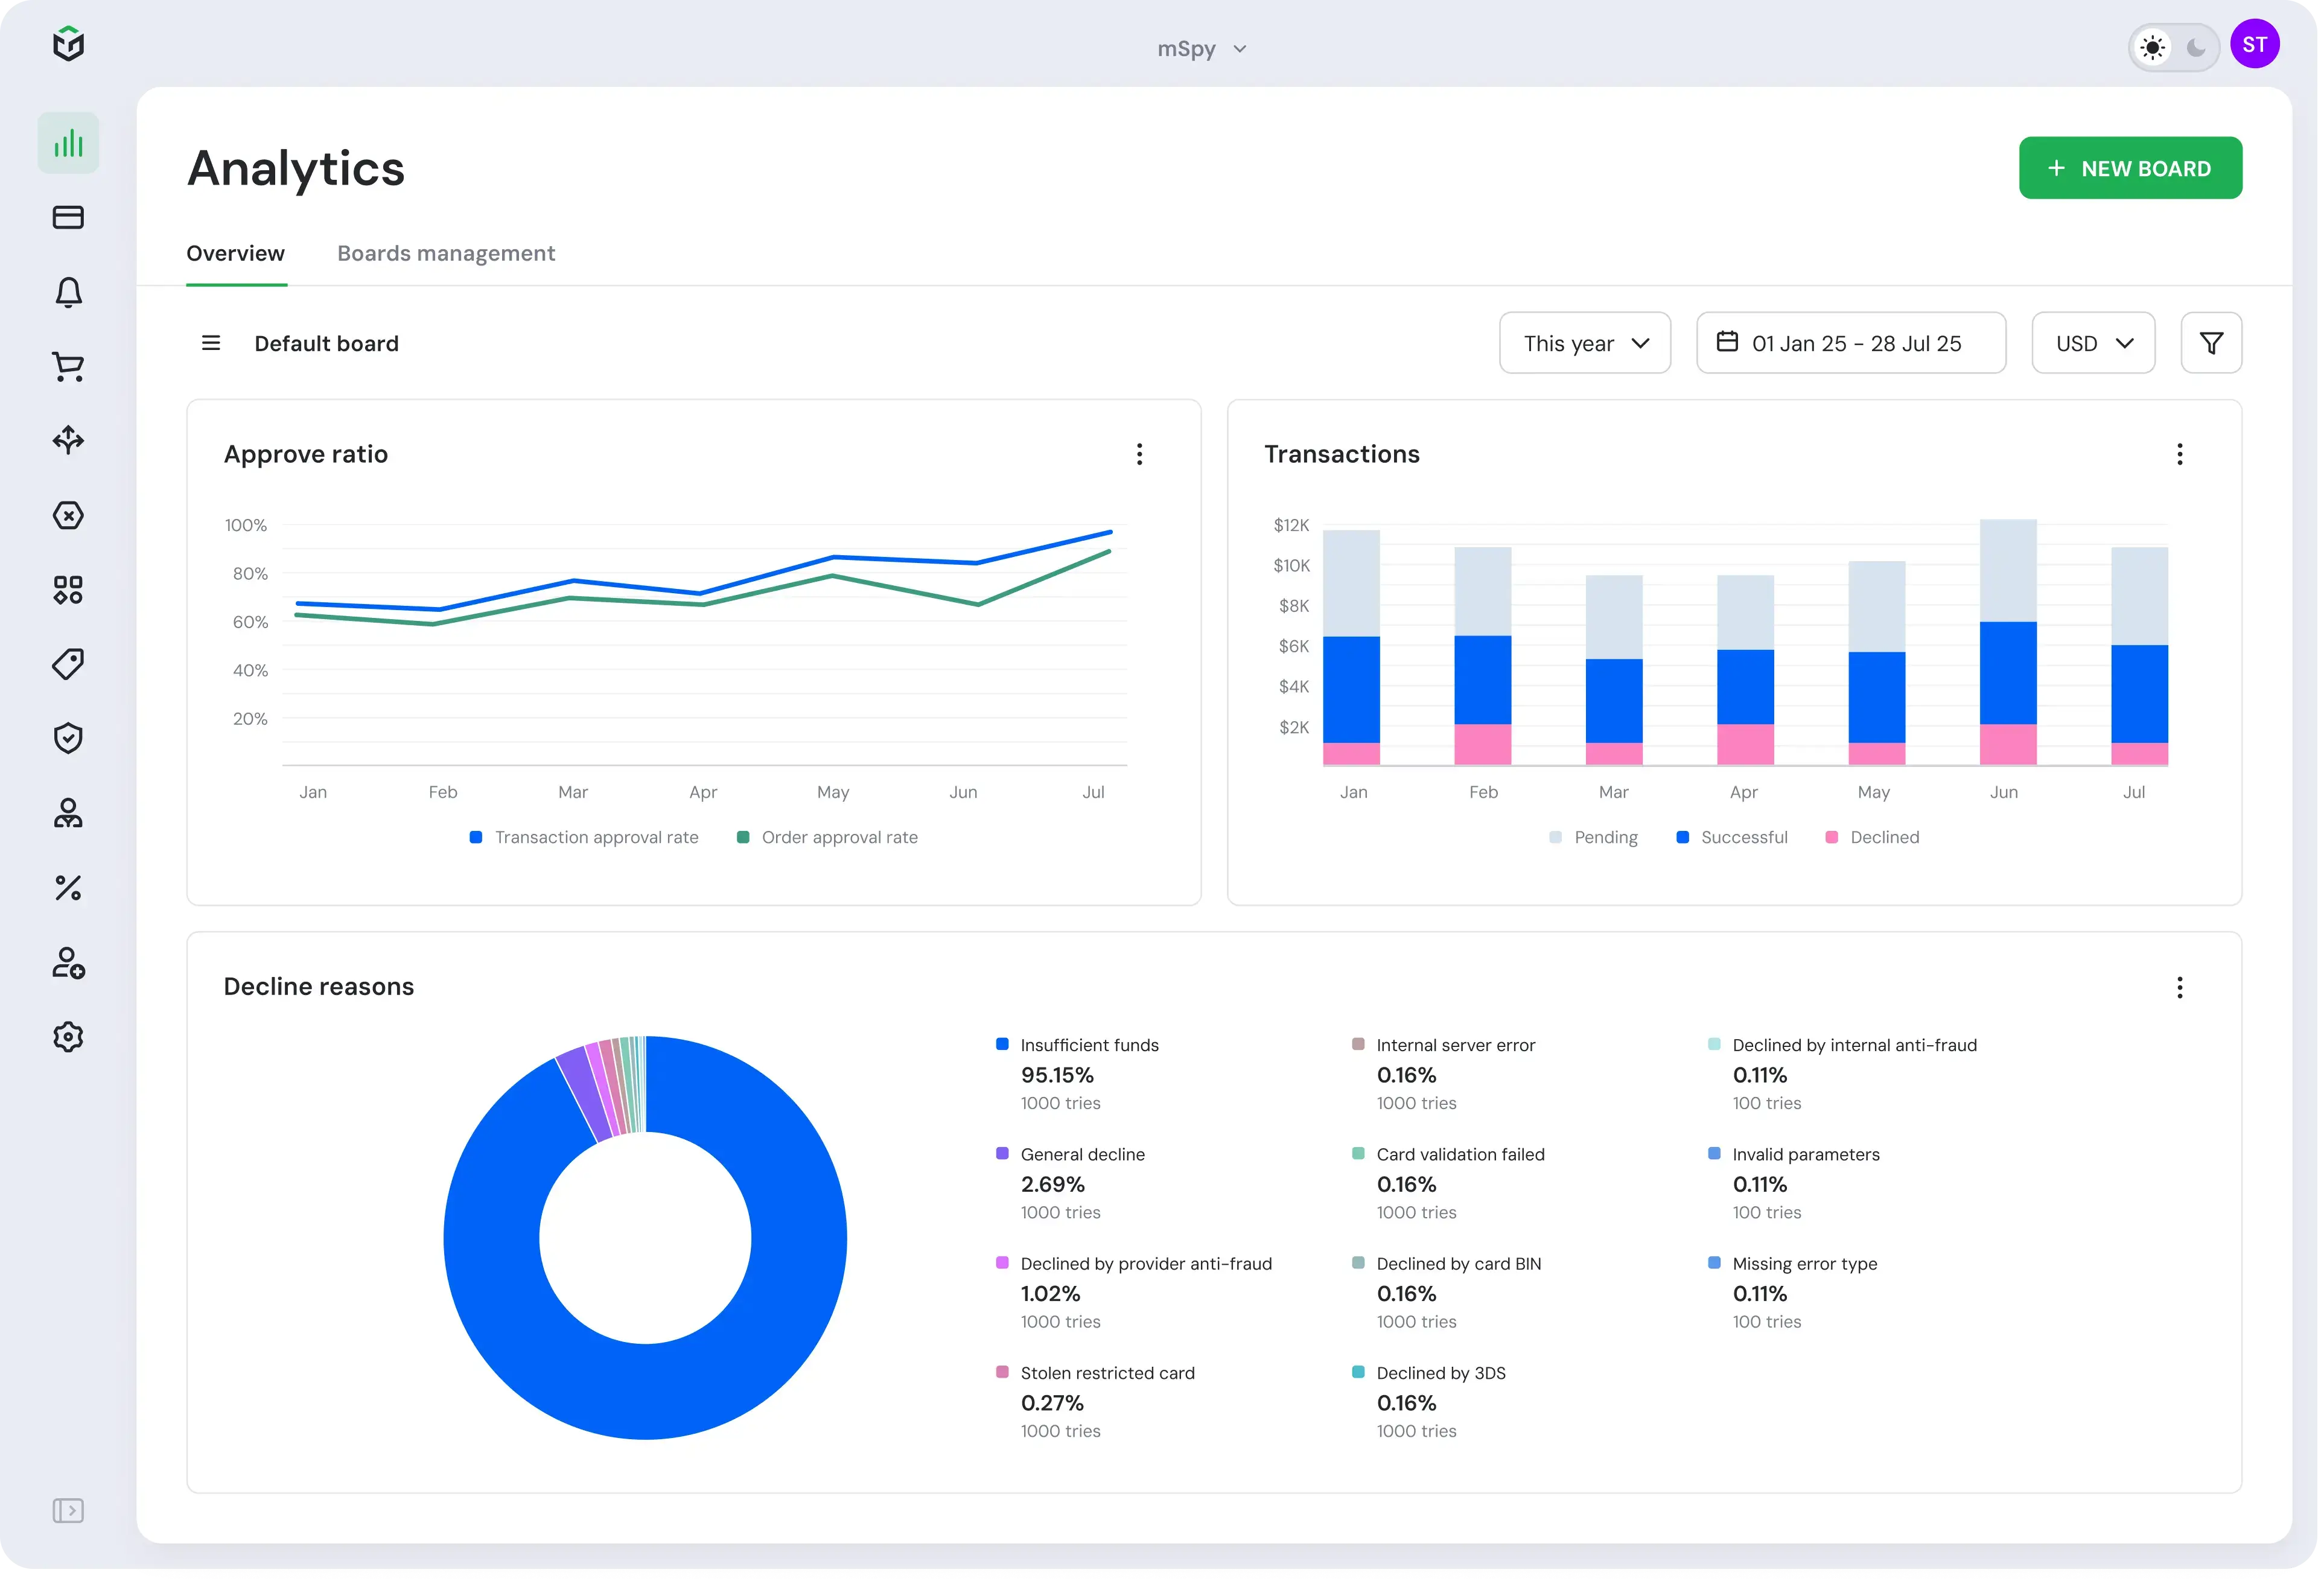The image size is (2324, 1587).
Task: Click the NEW BOARD button
Action: 2130,168
